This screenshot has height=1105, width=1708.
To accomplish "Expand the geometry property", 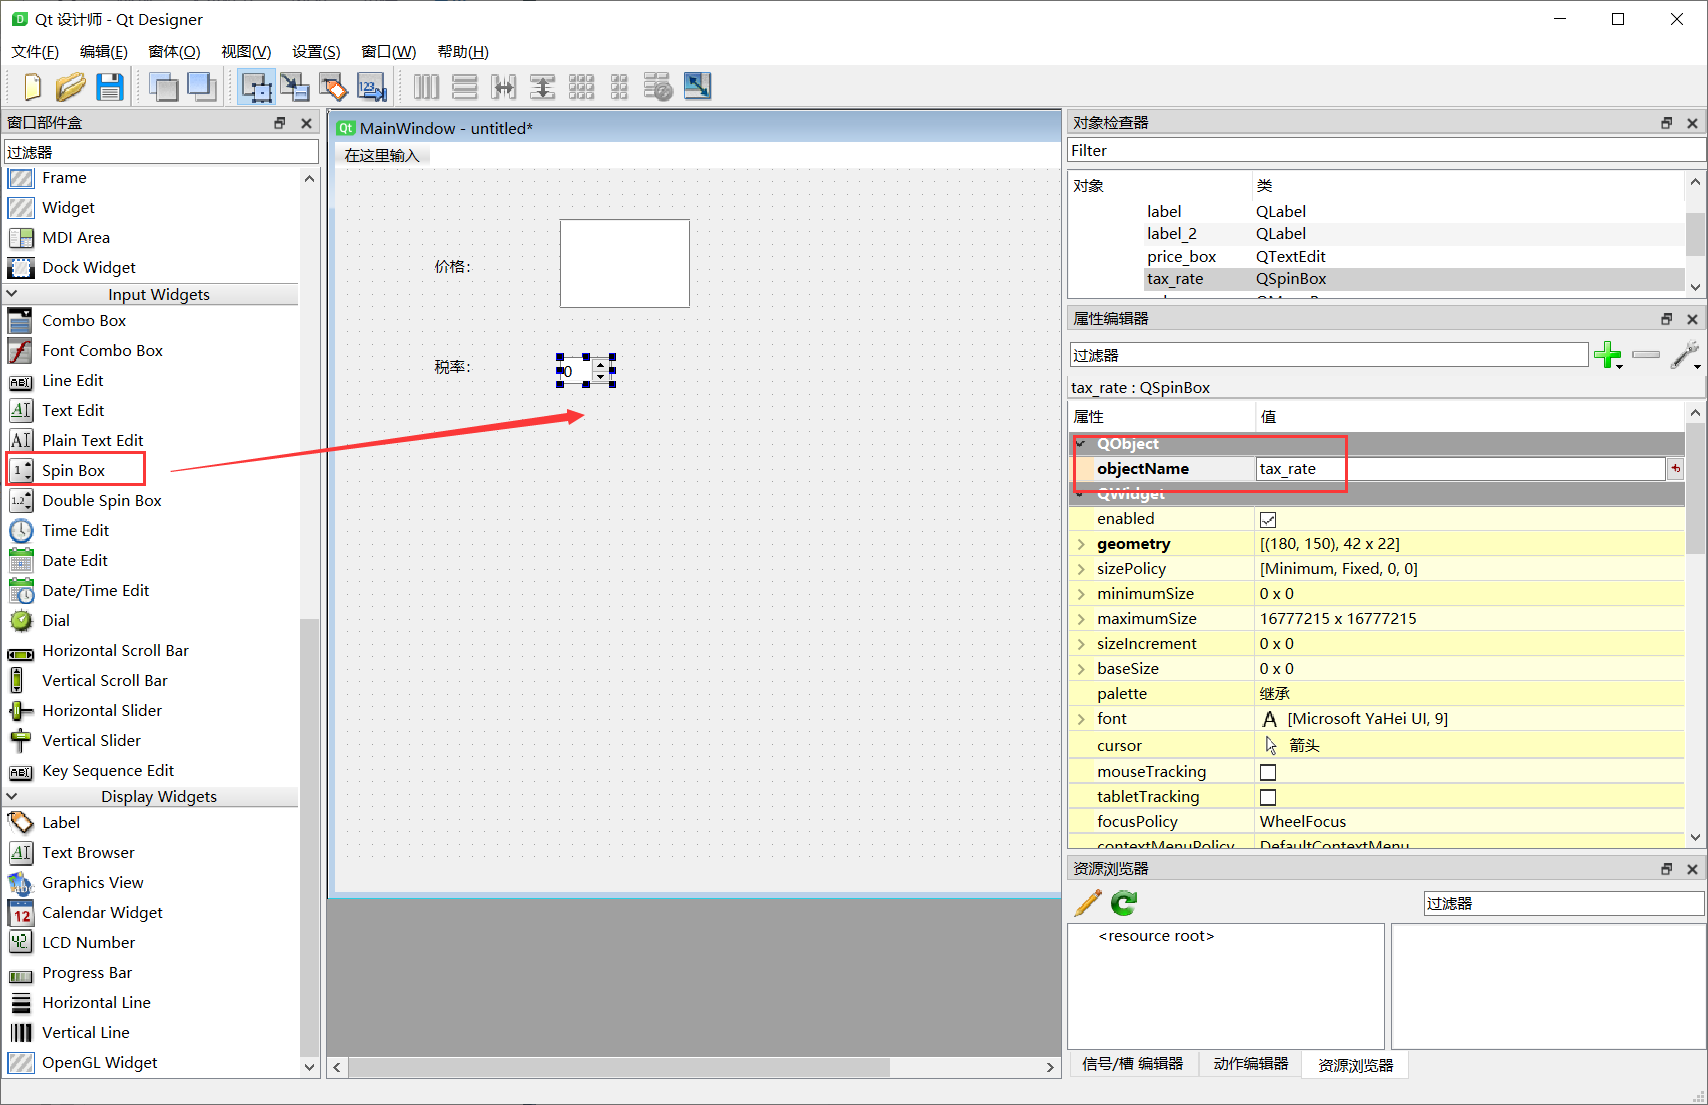I will coord(1081,543).
